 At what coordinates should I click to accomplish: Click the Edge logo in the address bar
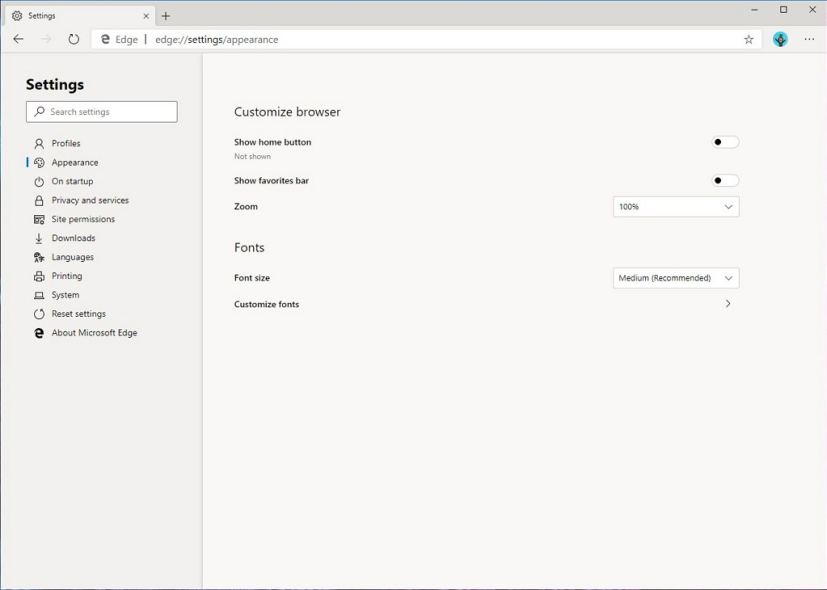pyautogui.click(x=105, y=40)
